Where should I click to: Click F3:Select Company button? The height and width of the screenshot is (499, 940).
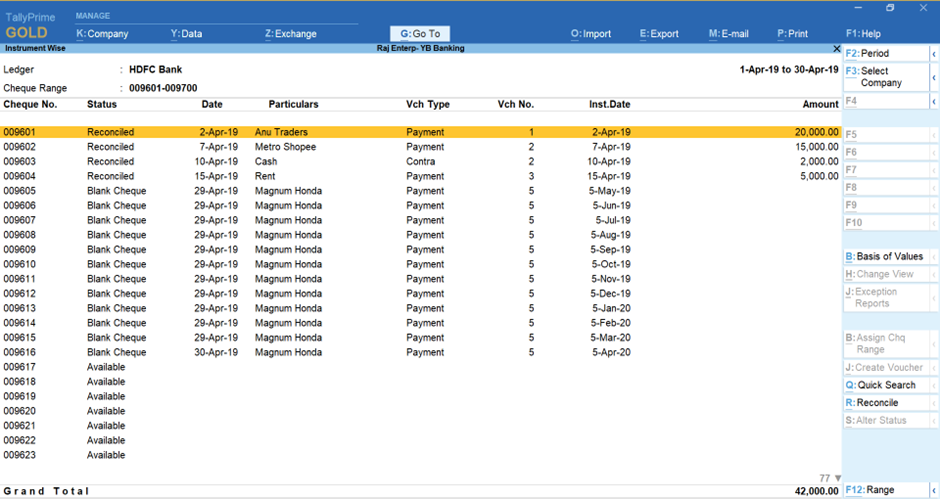[886, 77]
